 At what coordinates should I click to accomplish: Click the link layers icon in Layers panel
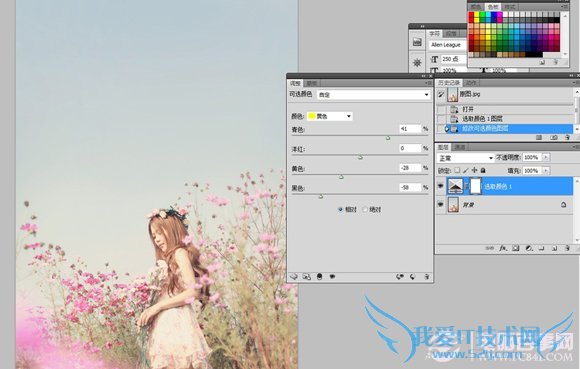(x=489, y=248)
